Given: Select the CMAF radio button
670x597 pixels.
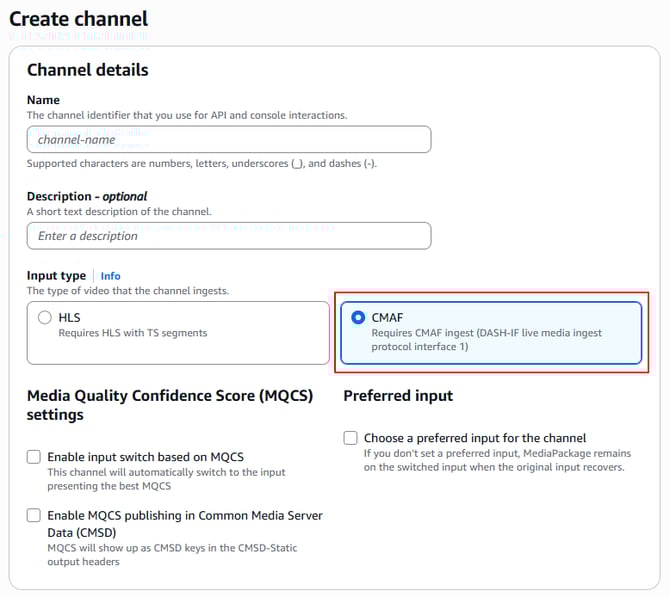Looking at the screenshot, I should [358, 318].
